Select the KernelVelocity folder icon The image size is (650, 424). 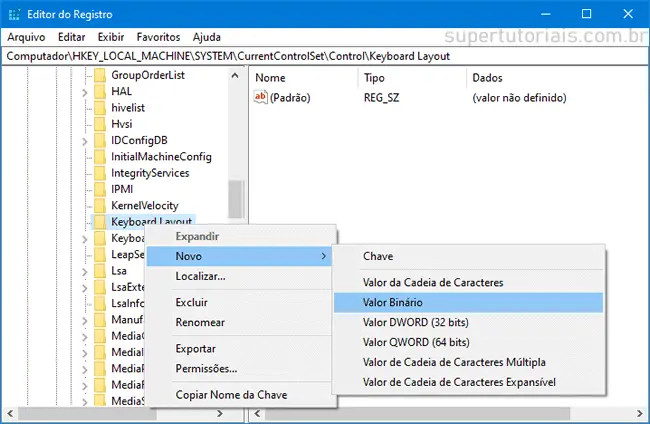[x=100, y=205]
